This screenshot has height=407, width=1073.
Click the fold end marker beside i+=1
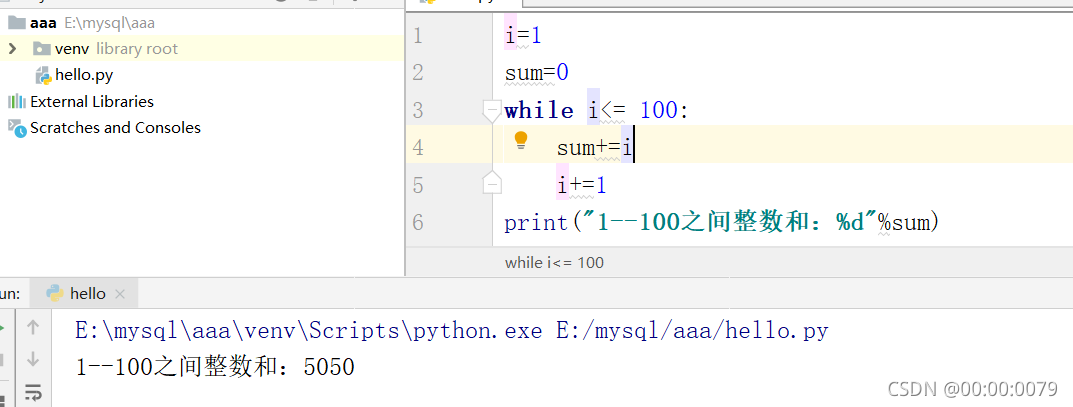pyautogui.click(x=491, y=183)
